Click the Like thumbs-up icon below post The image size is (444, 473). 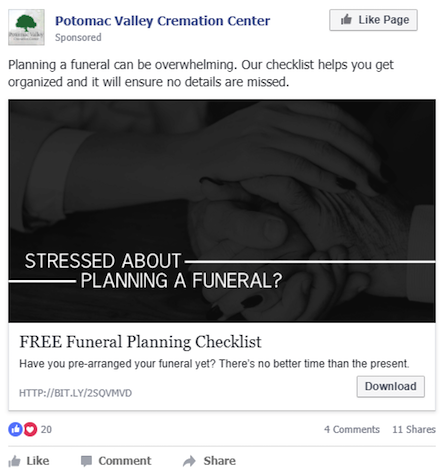tap(14, 461)
